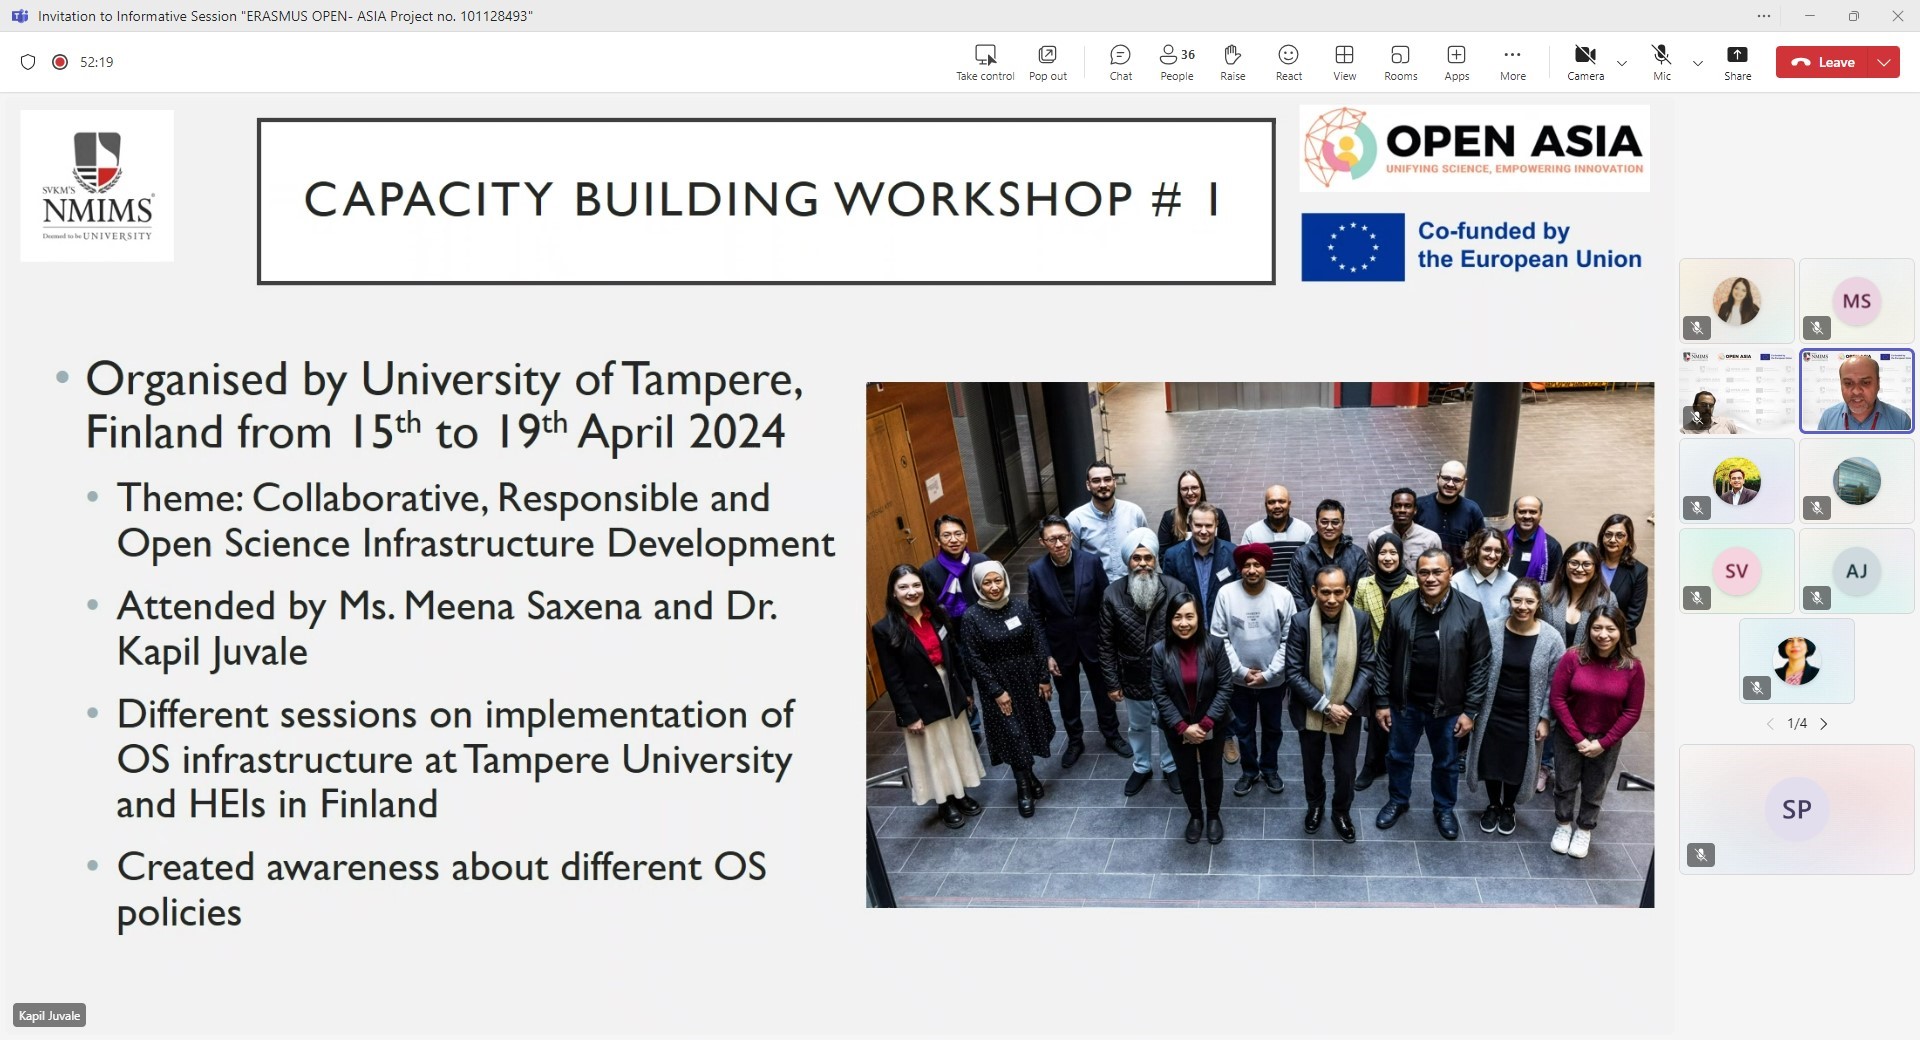Pop out the shared content
Viewport: 1920px width, 1040px height.
1048,62
